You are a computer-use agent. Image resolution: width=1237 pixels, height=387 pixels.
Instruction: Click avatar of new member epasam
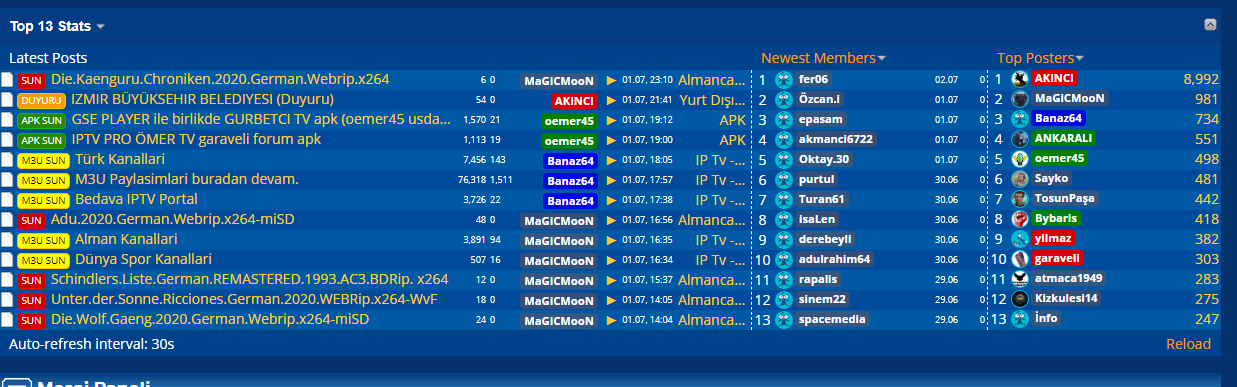click(x=784, y=119)
